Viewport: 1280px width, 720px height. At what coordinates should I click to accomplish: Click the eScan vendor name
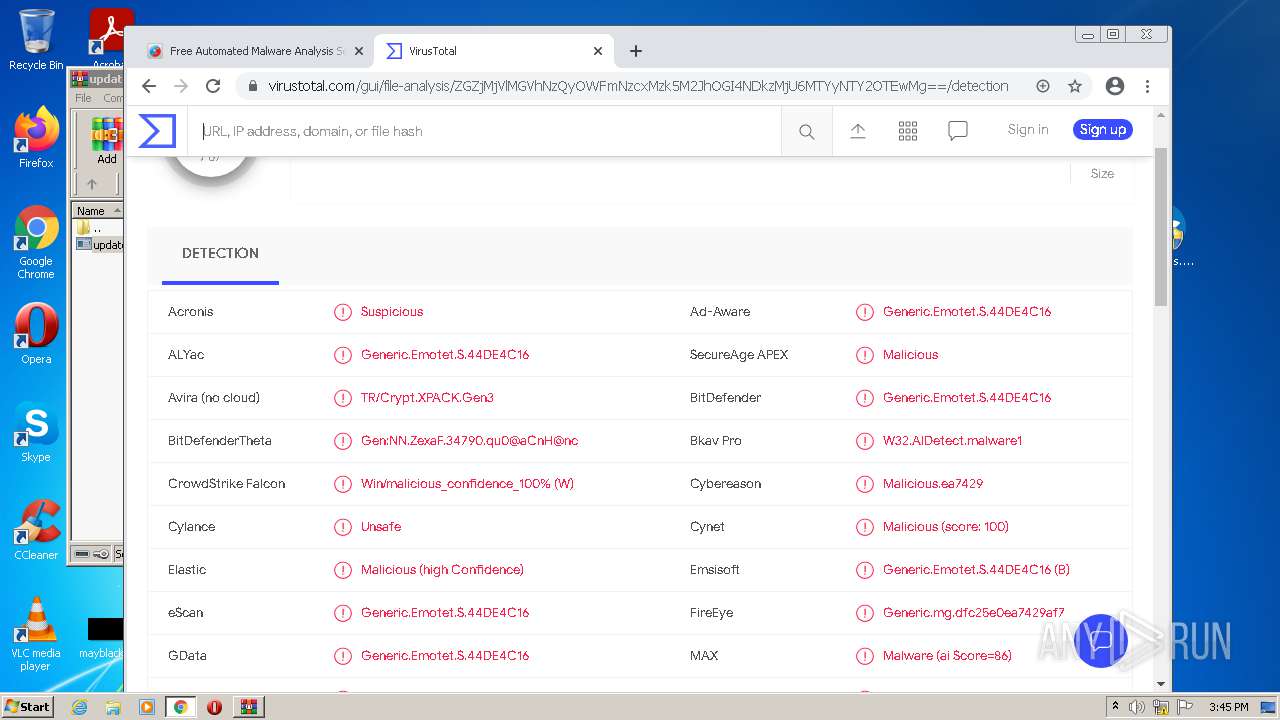[185, 613]
